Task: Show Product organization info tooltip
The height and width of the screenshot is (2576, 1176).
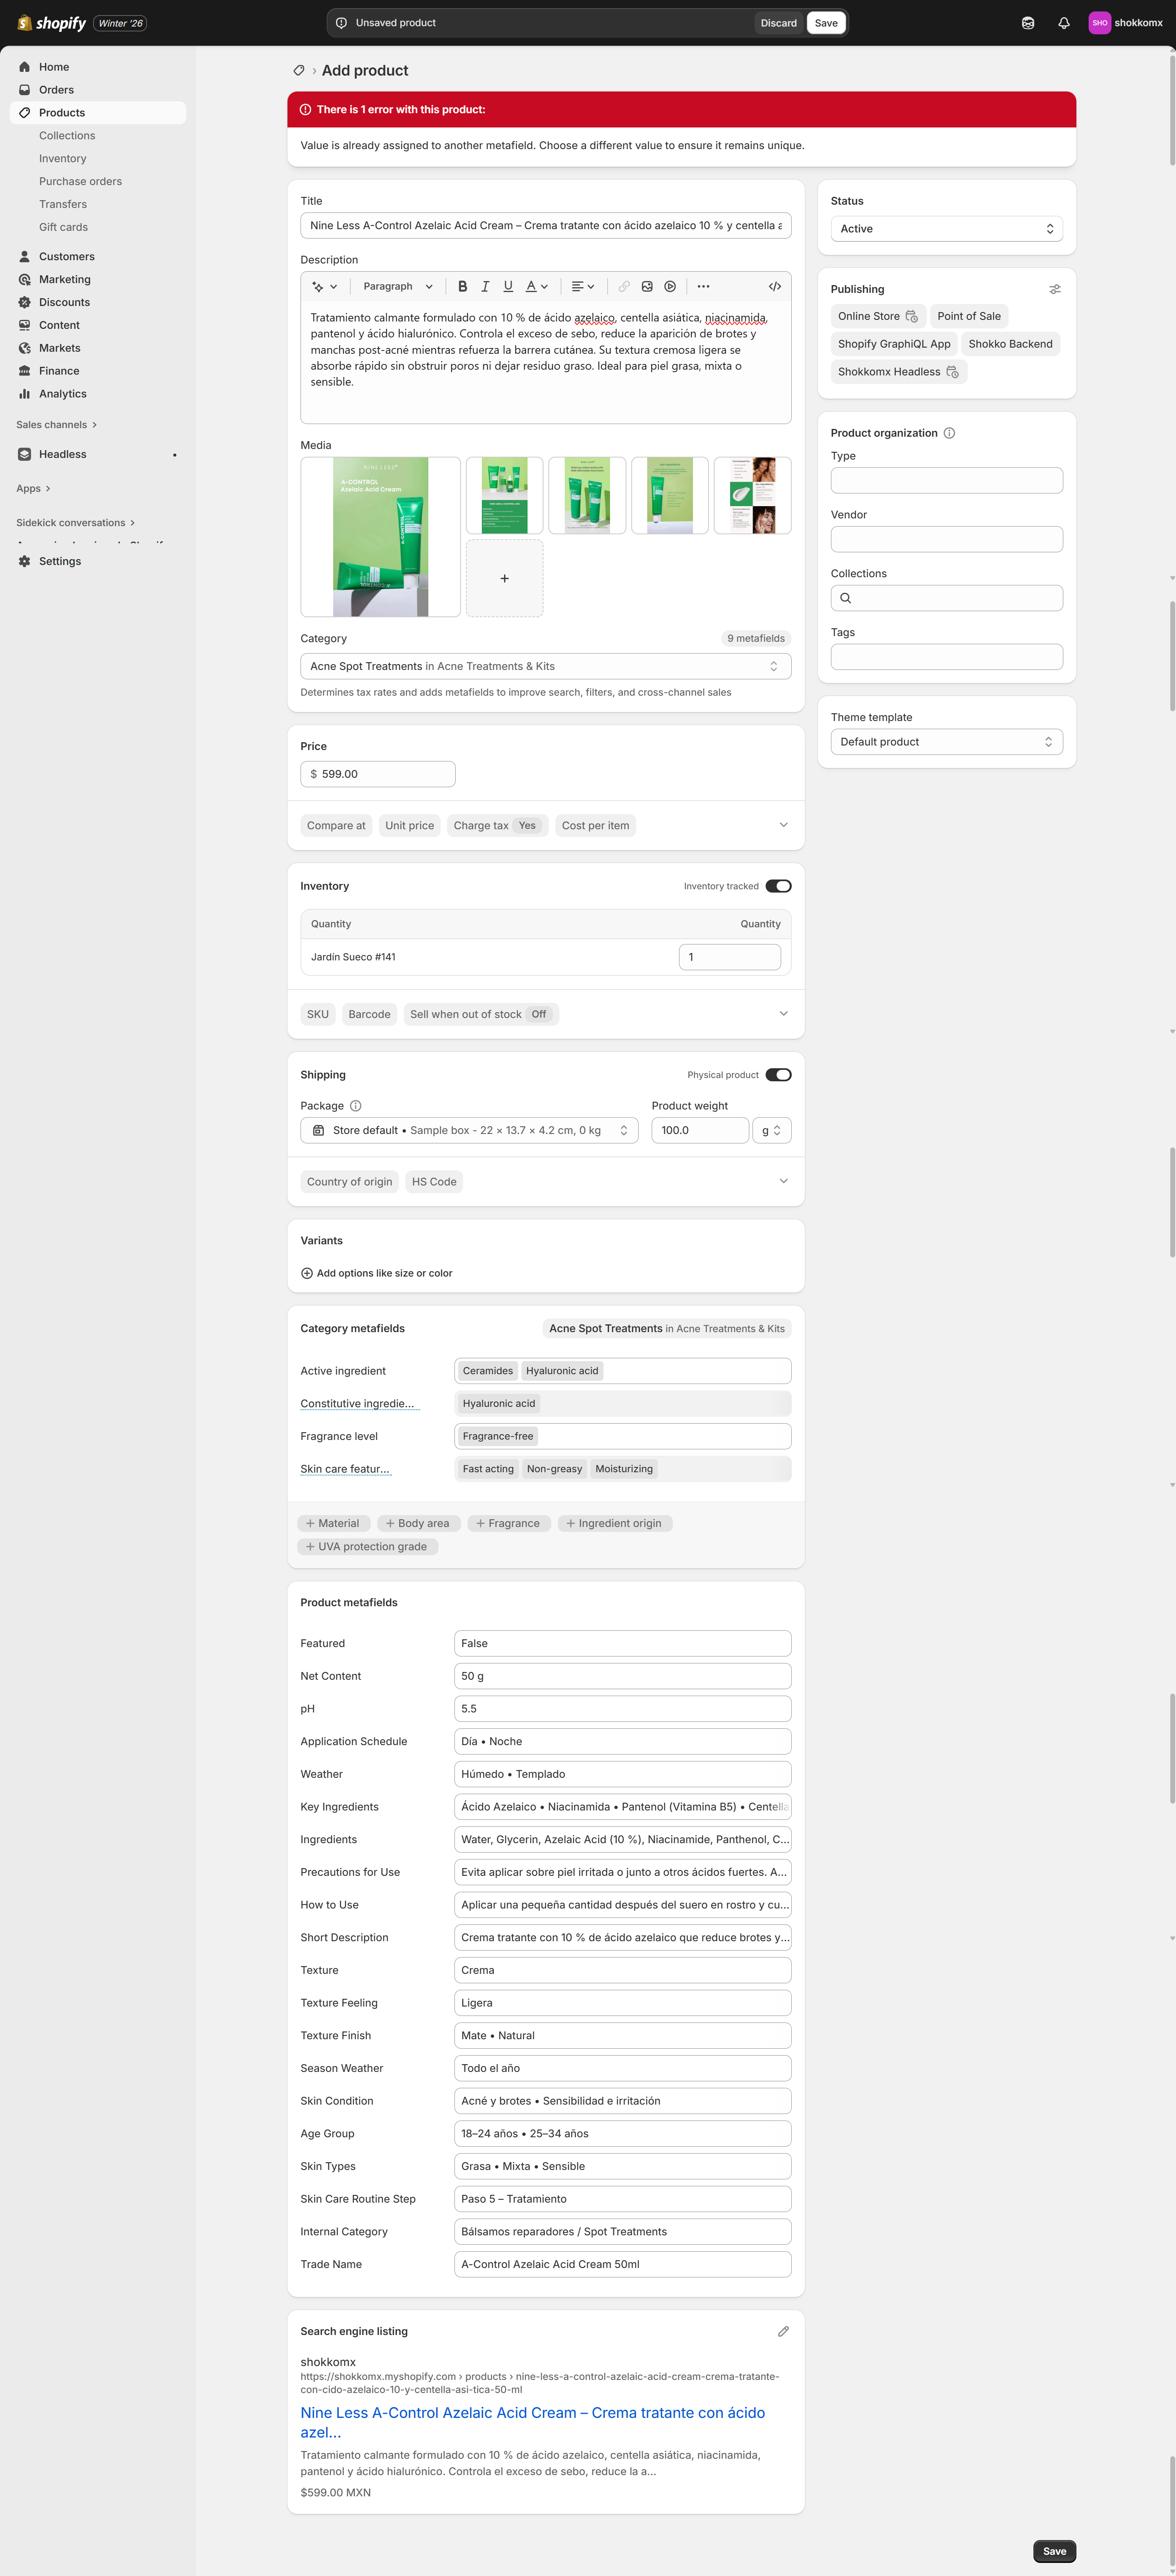Action: point(949,434)
